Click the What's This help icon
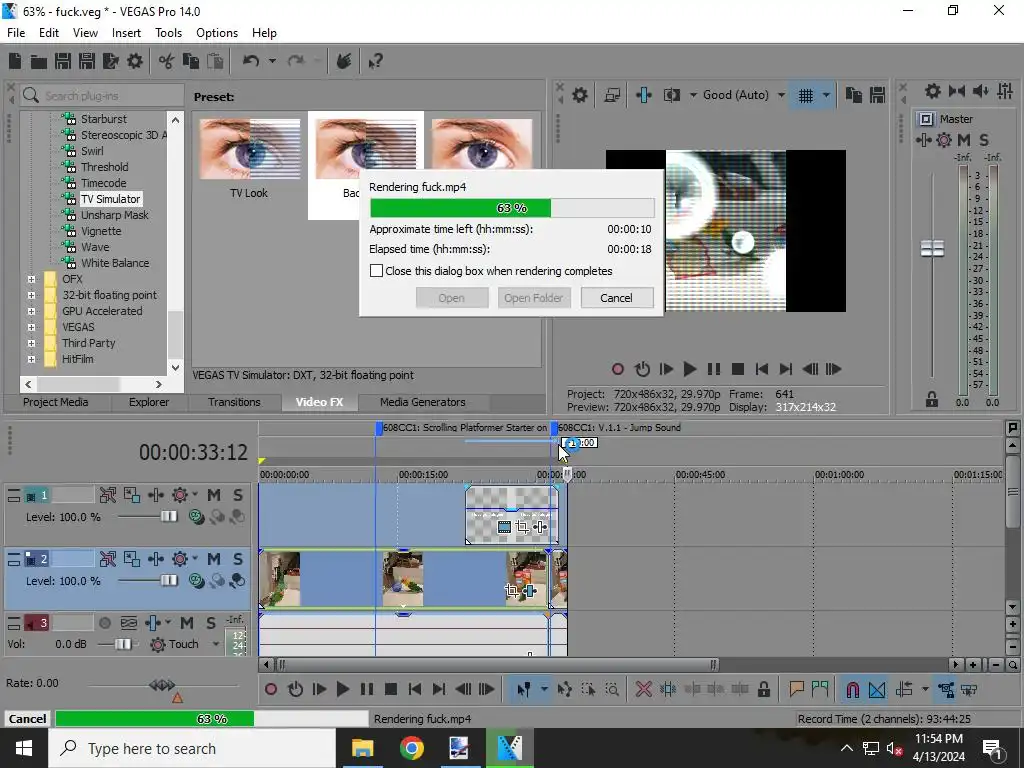Screen dimensions: 1024x768 click(375, 61)
